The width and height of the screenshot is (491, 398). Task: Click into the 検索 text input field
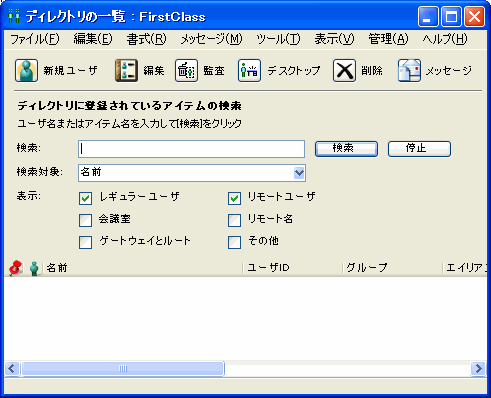(191, 149)
